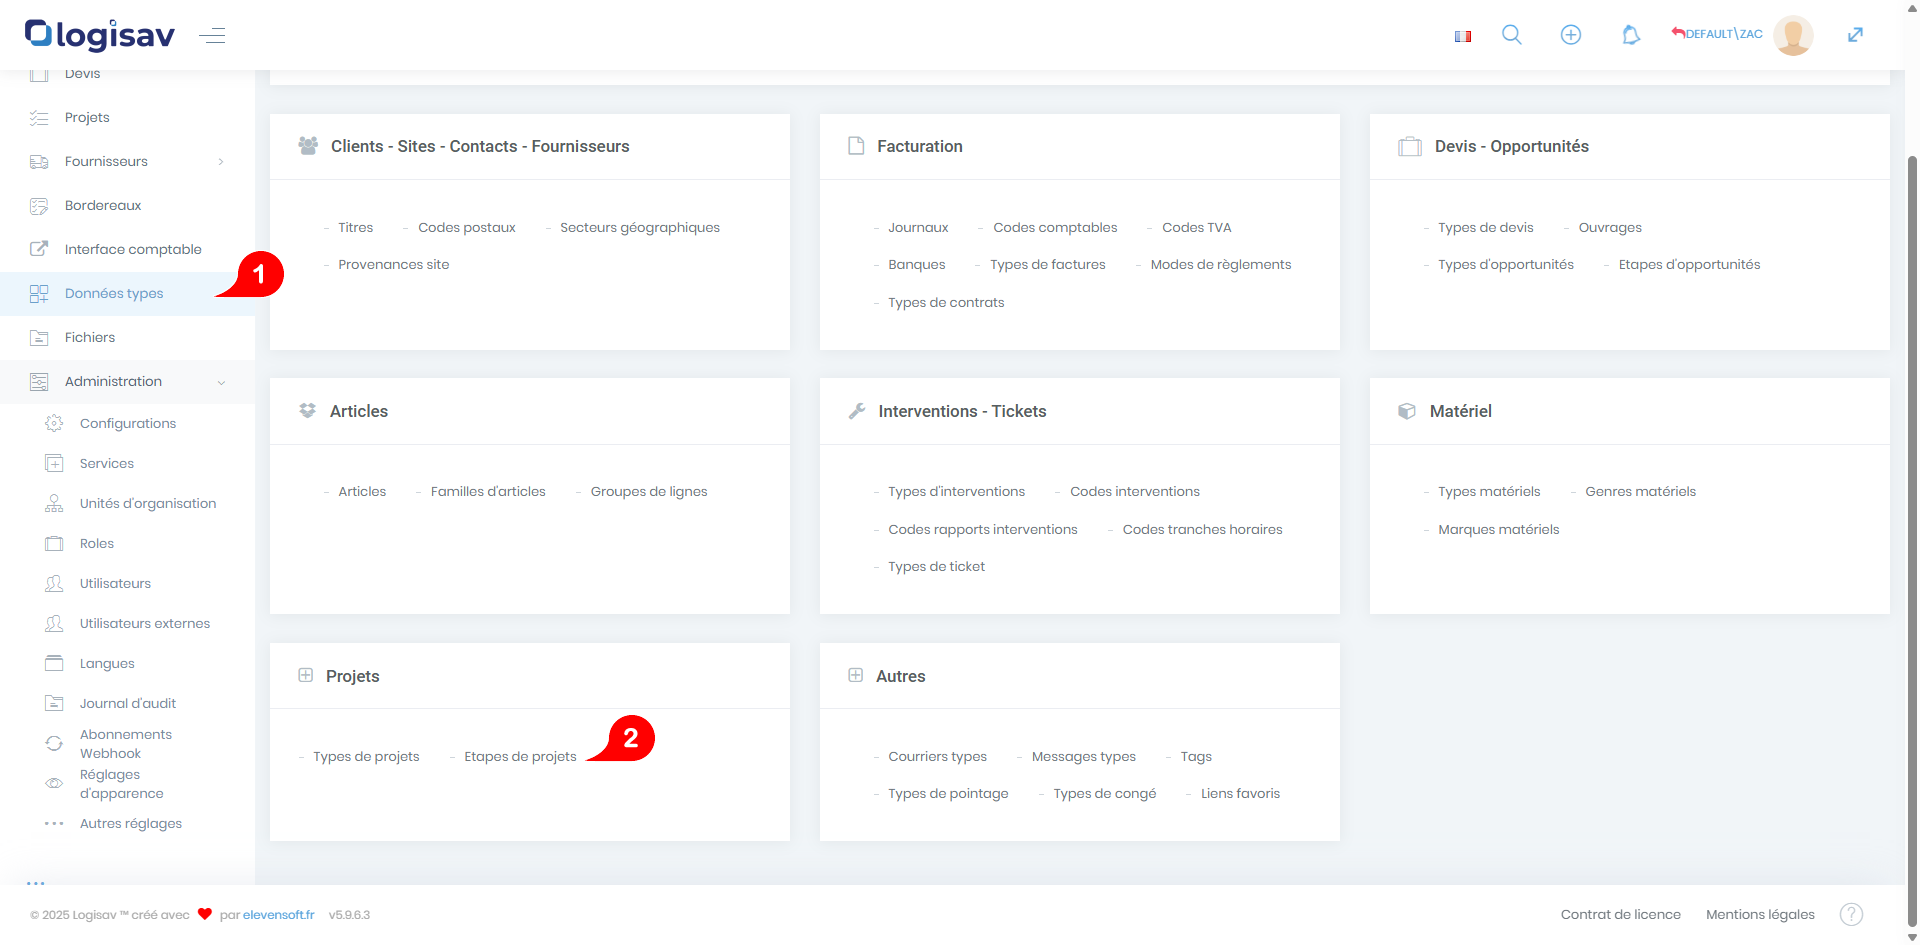Toggle fullscreen with the expand arrows icon
This screenshot has height=945, width=1920.
(1855, 35)
